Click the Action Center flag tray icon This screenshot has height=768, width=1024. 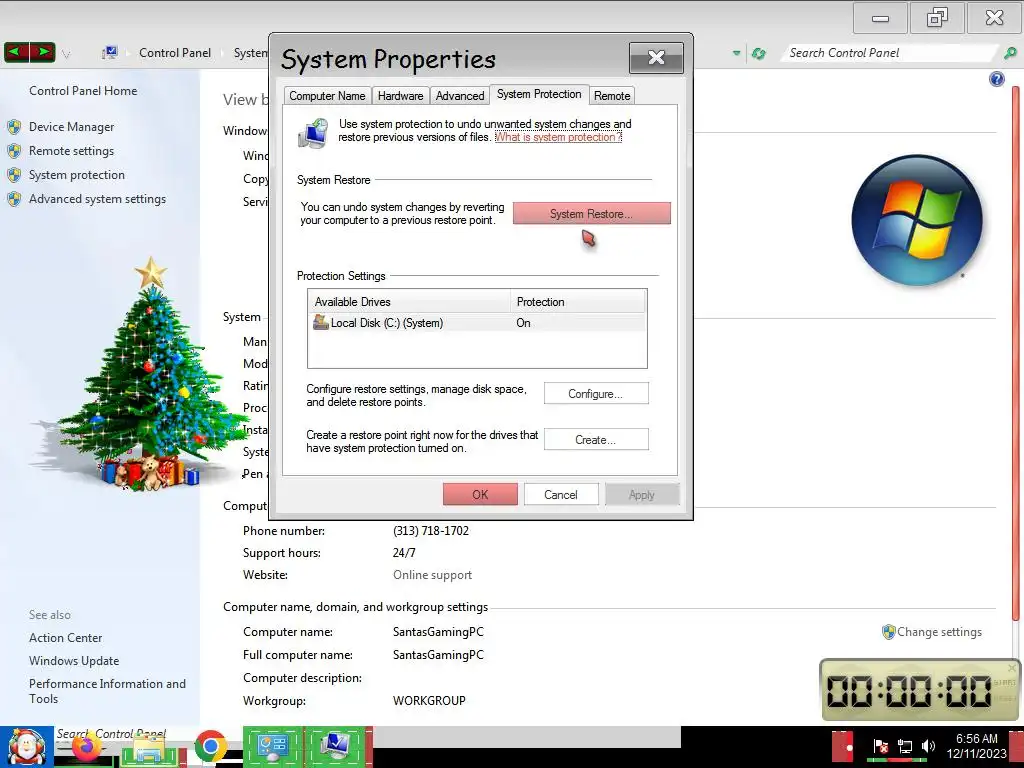pyautogui.click(x=880, y=746)
